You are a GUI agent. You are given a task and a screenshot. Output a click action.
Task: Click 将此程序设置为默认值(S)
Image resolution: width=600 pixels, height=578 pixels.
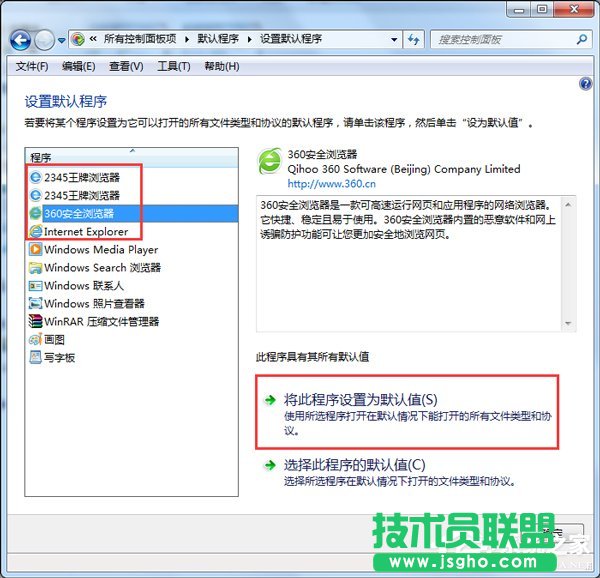point(360,400)
